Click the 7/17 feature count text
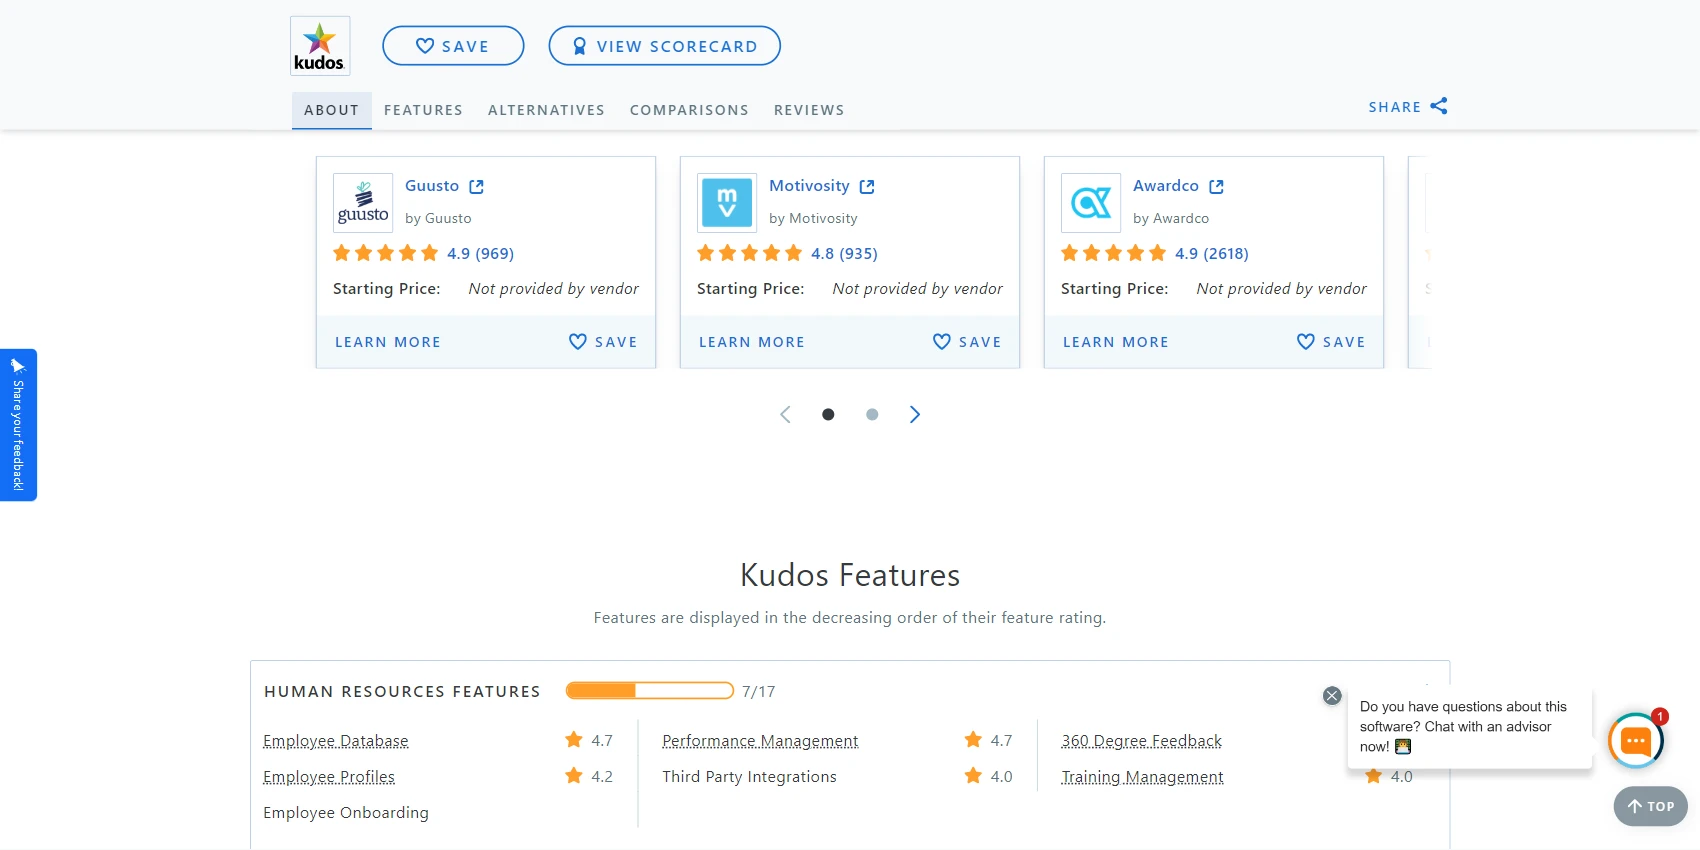This screenshot has height=850, width=1700. point(759,692)
